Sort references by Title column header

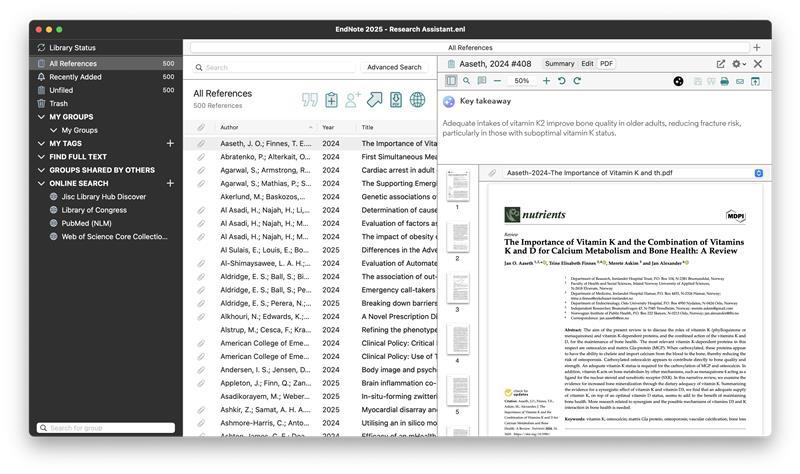367,127
